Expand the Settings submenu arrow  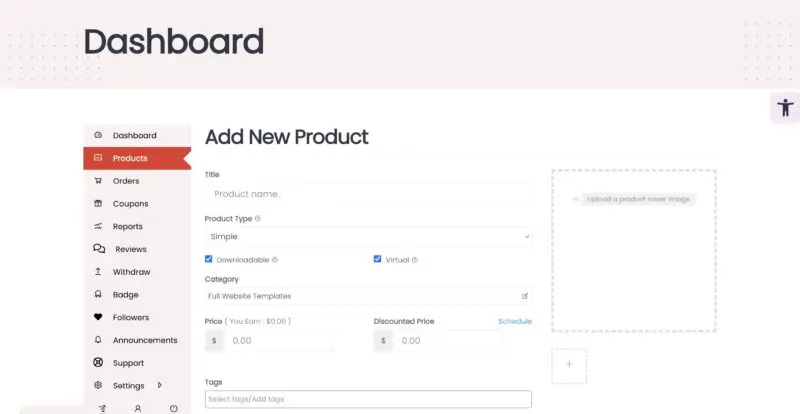[x=160, y=385]
